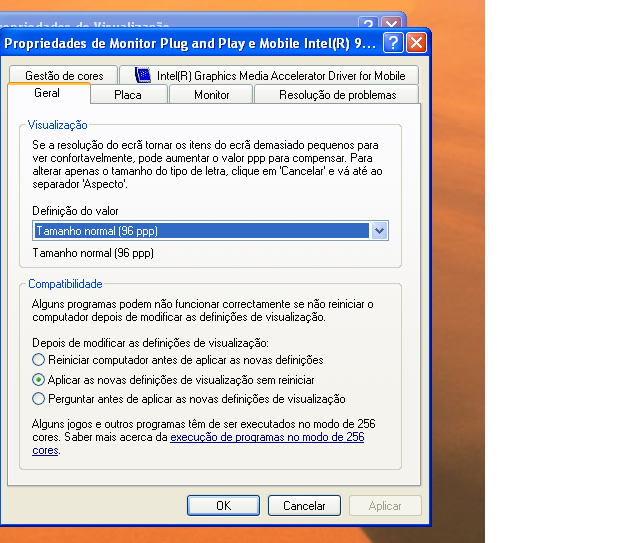Open link execução de programas no modo de 256
640x543 pixels.
pos(267,437)
